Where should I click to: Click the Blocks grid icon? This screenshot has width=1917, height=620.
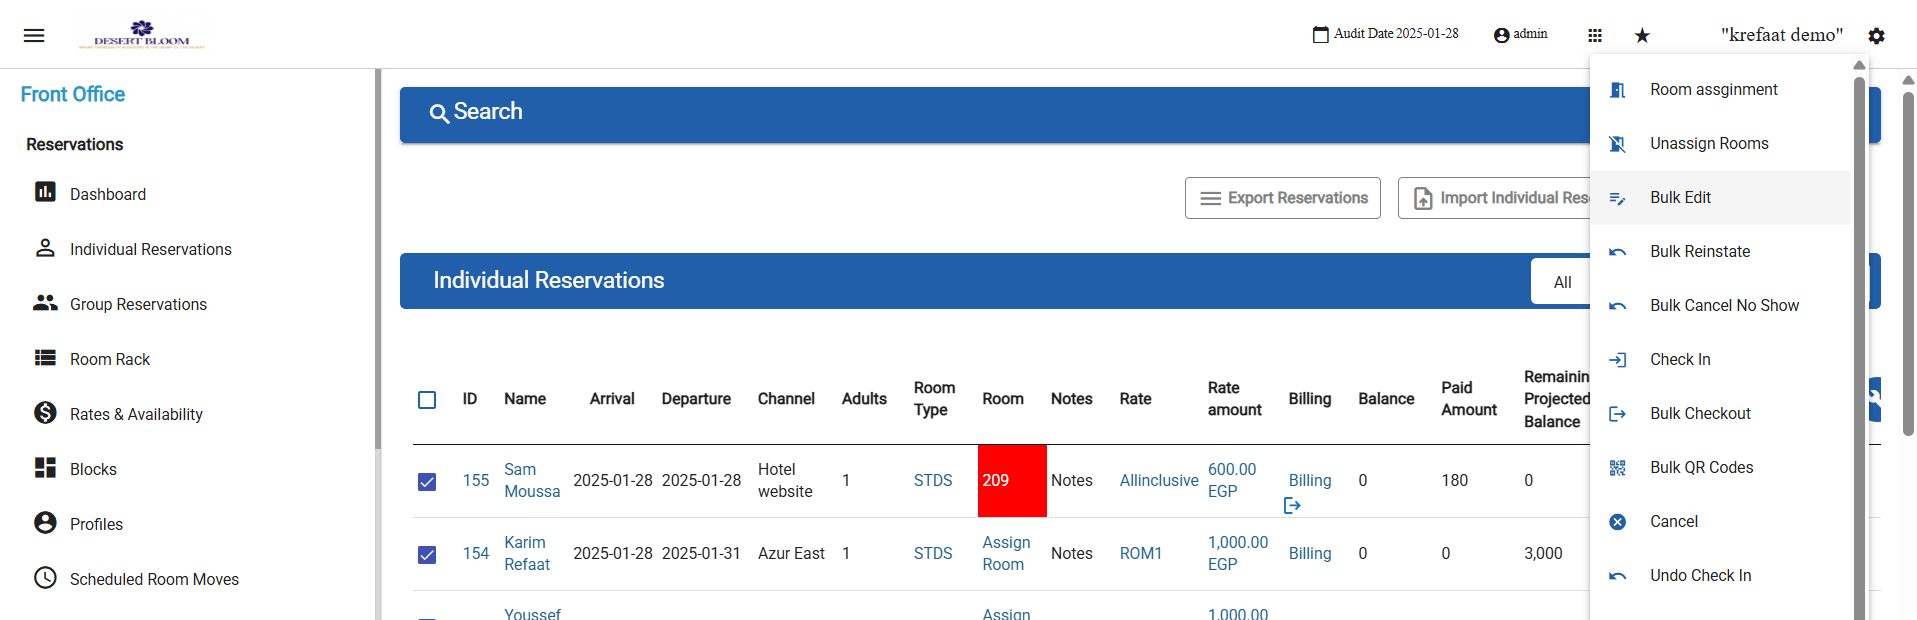pyautogui.click(x=45, y=467)
